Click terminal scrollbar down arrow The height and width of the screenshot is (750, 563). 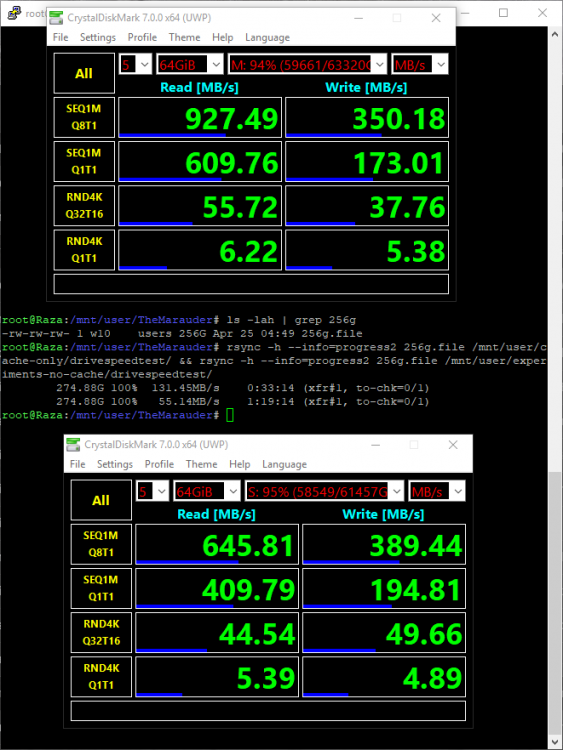pos(555,741)
